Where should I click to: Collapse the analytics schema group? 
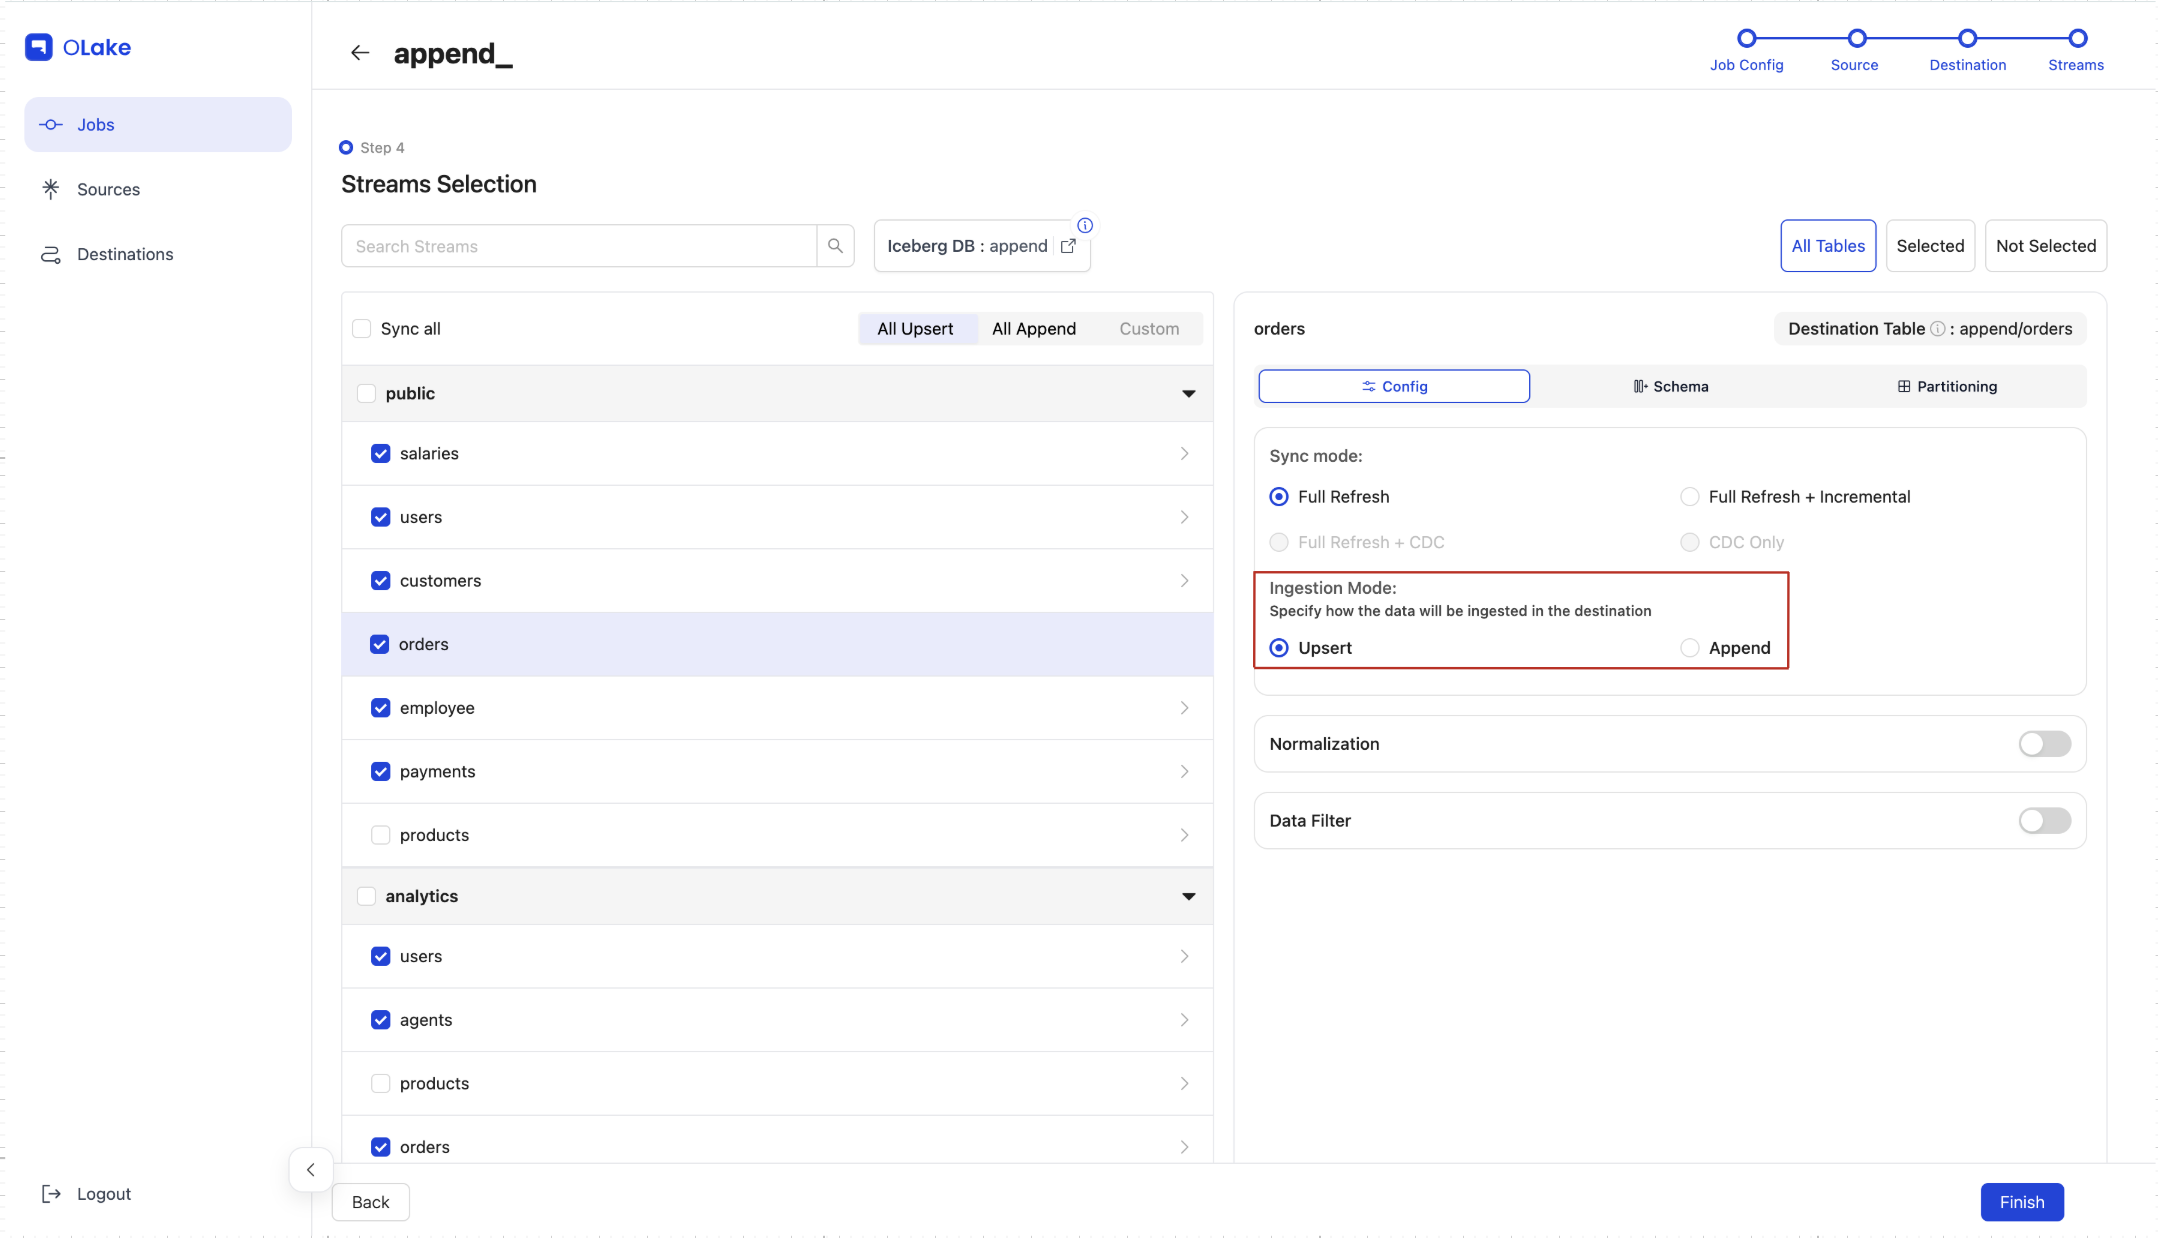click(1188, 896)
